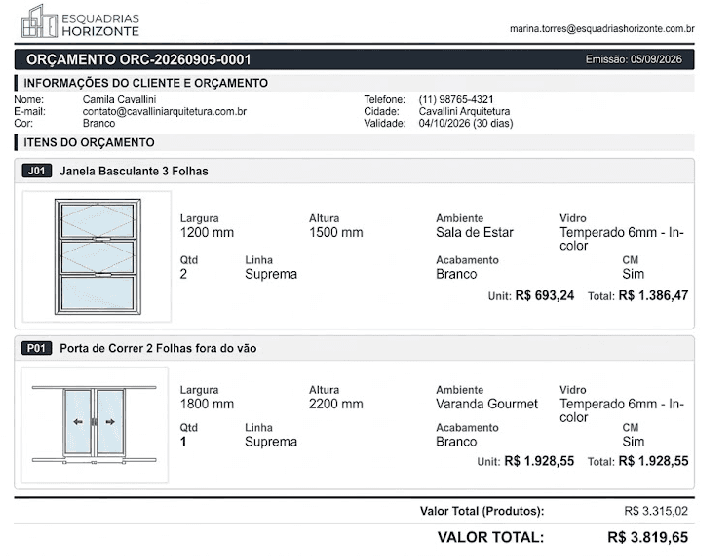Click the Esquadrias Horizonte logo

click(x=80, y=22)
